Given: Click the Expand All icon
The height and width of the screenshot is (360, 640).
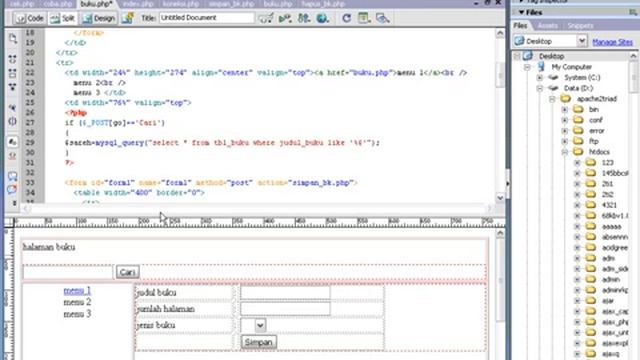Looking at the screenshot, I should coord(13,87).
